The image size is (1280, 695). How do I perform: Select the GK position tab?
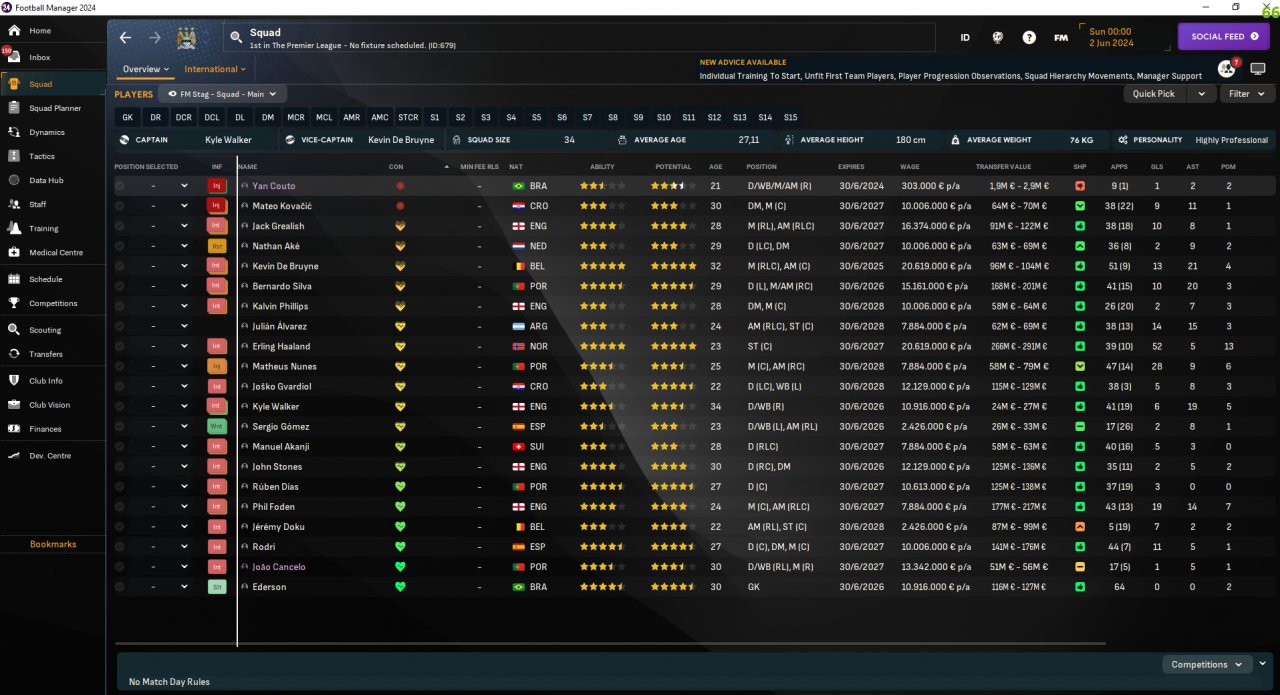tap(127, 118)
